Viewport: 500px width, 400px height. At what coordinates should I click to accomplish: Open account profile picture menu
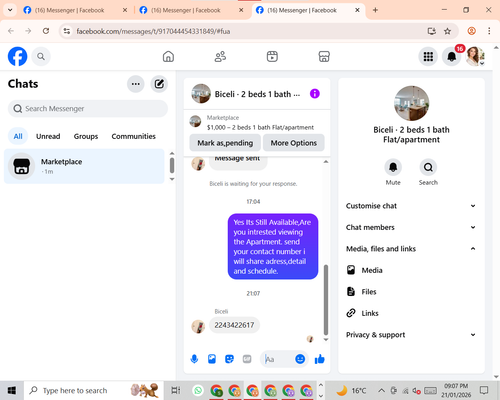(x=475, y=56)
